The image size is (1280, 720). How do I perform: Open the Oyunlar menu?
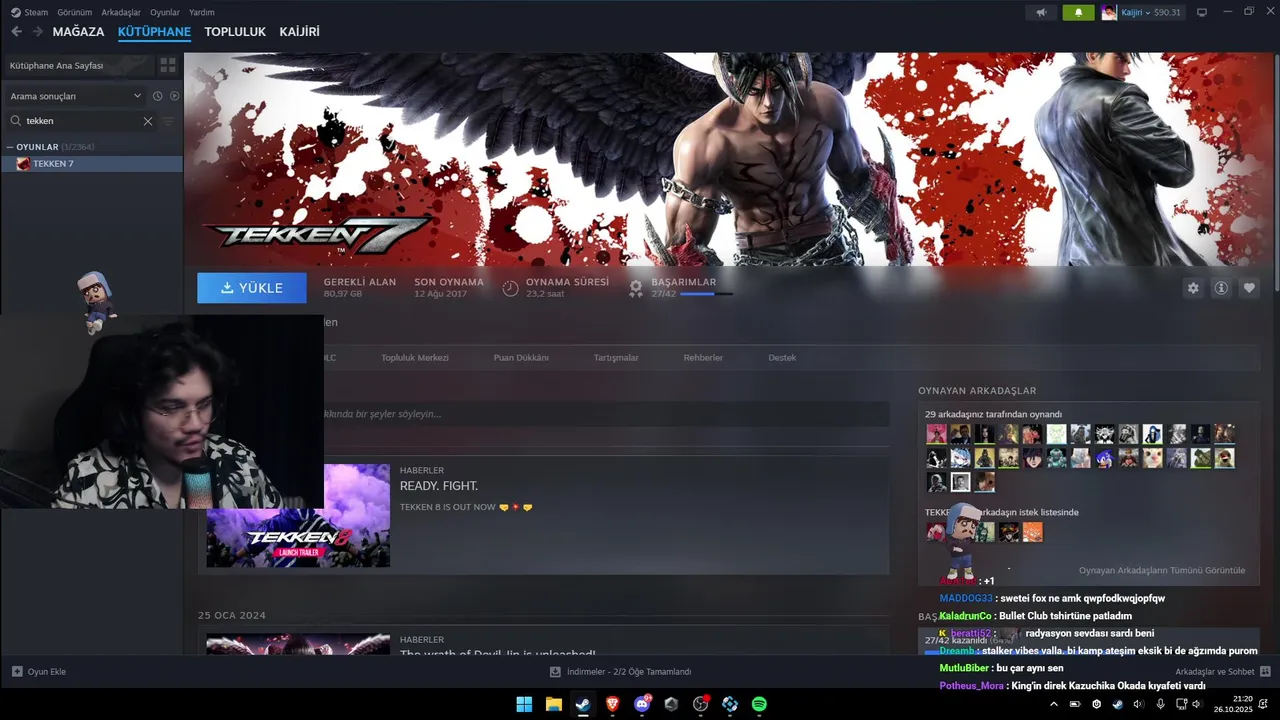pos(165,12)
